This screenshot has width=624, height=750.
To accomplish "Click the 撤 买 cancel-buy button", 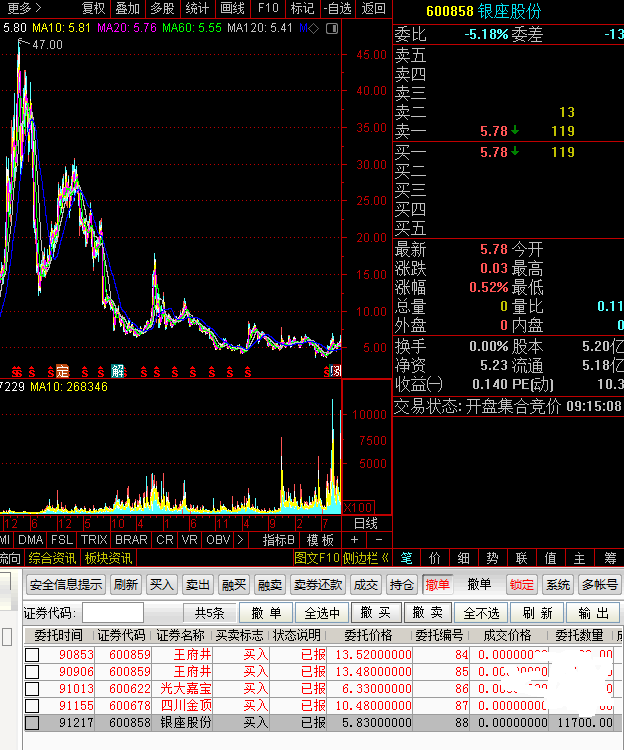I will tap(376, 613).
